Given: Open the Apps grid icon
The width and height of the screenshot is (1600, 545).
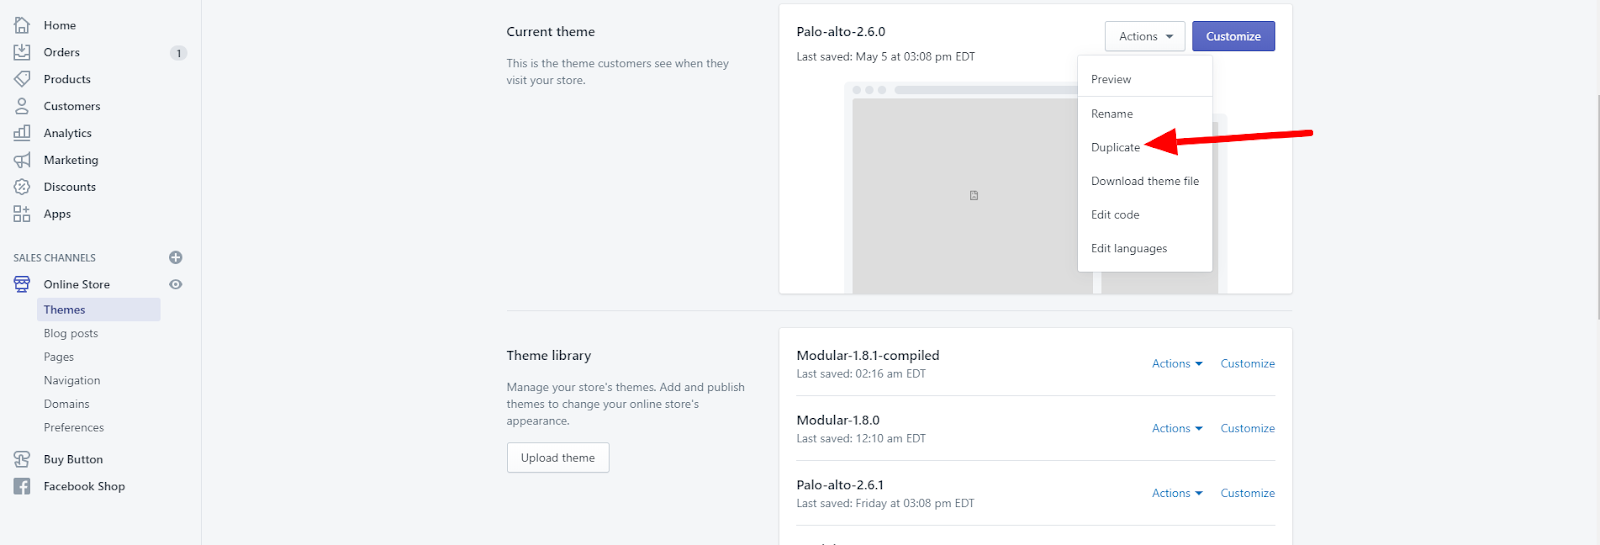Looking at the screenshot, I should pyautogui.click(x=22, y=214).
